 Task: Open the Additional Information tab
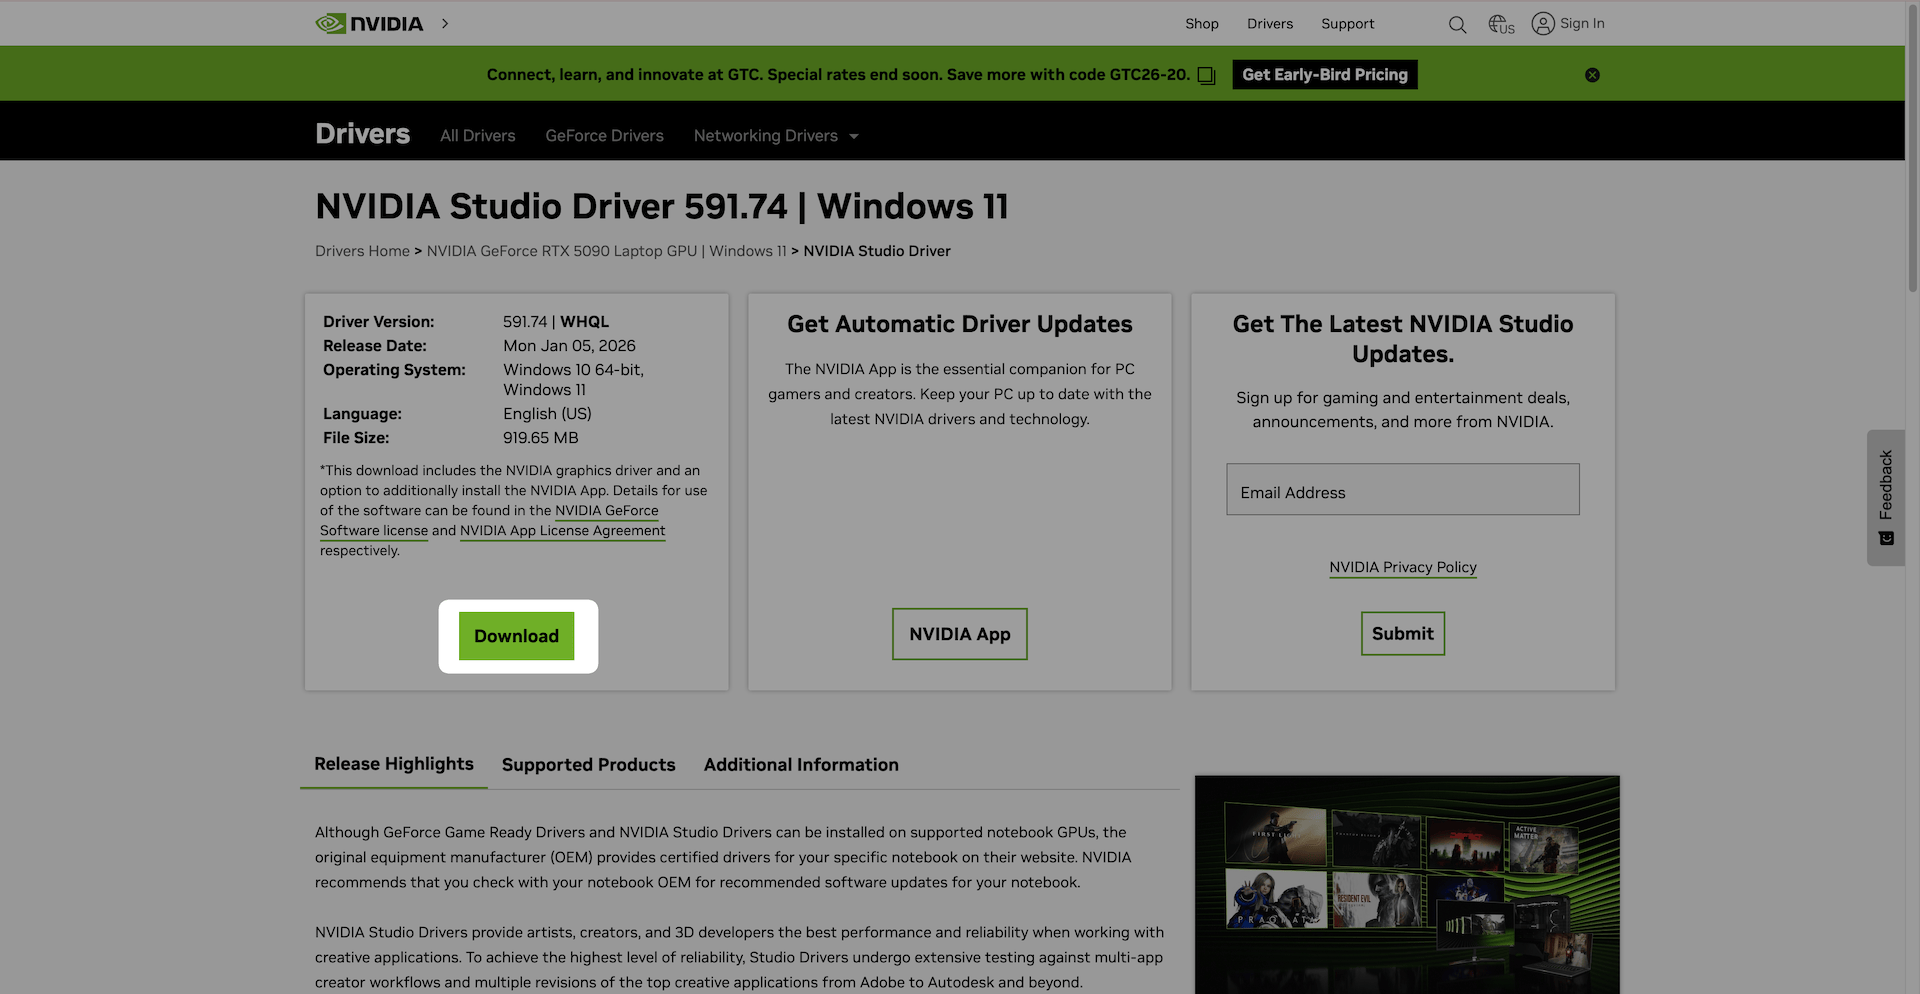point(800,764)
